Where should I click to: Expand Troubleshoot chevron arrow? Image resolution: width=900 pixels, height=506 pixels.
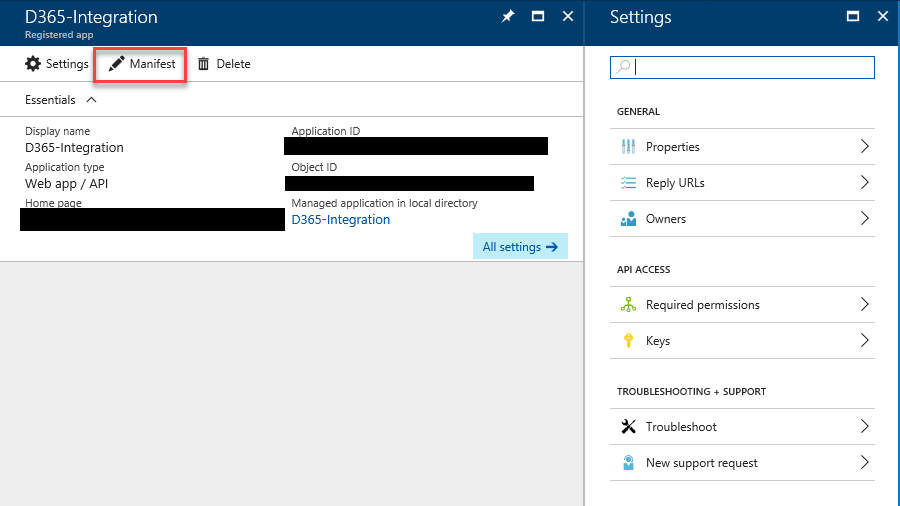click(x=865, y=426)
